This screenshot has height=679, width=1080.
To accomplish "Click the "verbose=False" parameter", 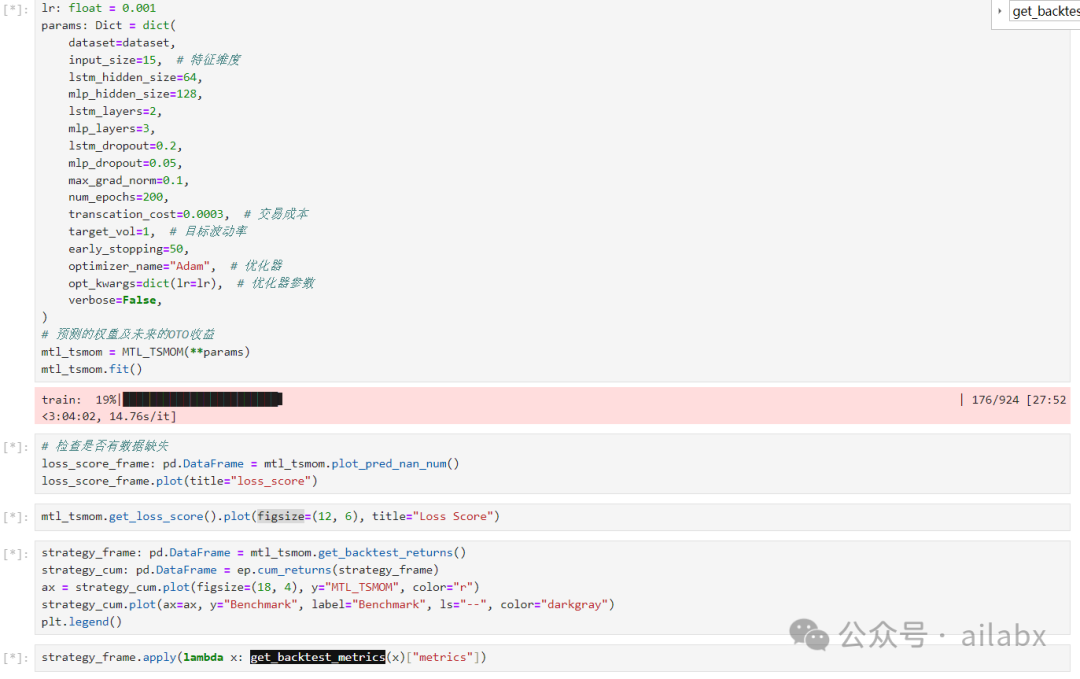I will pos(112,301).
